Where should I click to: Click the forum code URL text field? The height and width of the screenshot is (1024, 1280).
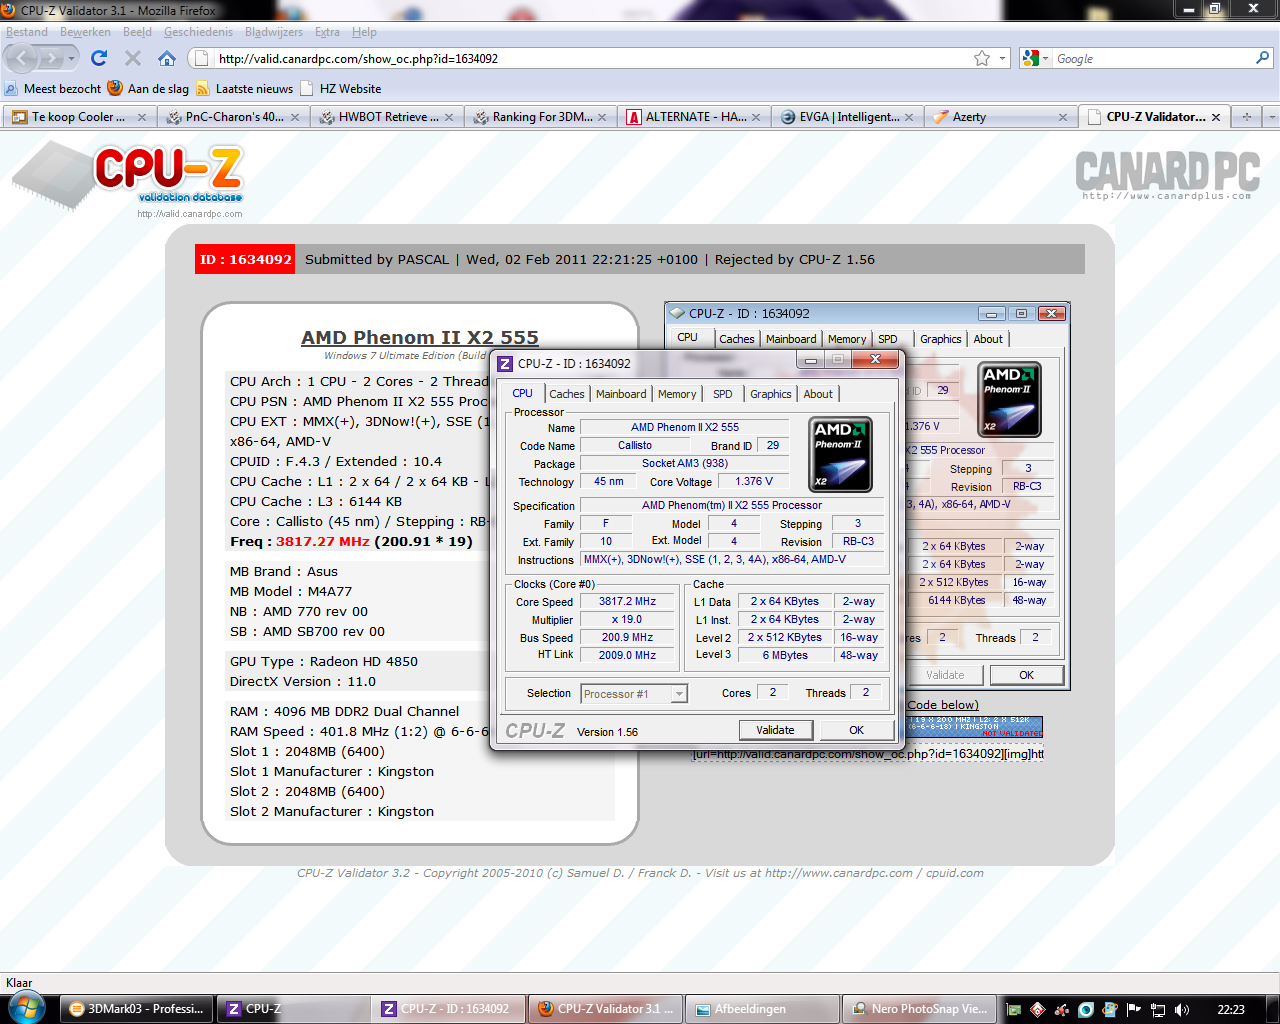868,754
